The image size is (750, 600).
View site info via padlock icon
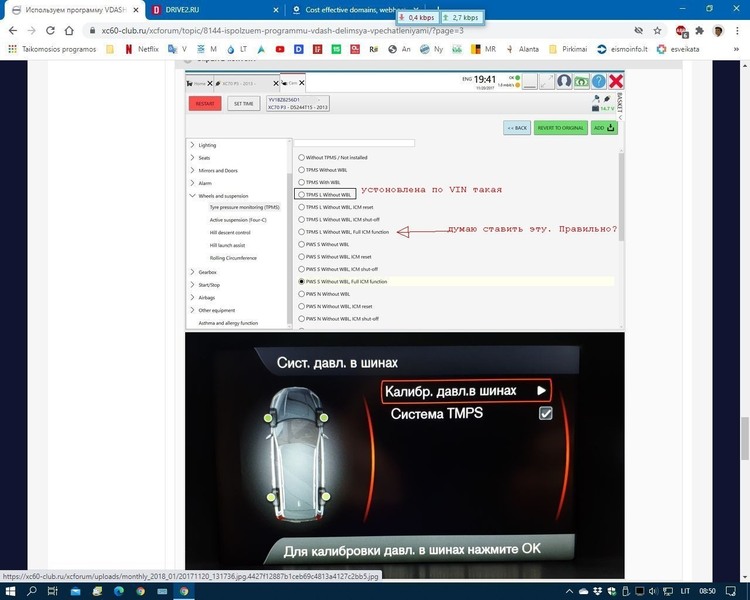92,31
